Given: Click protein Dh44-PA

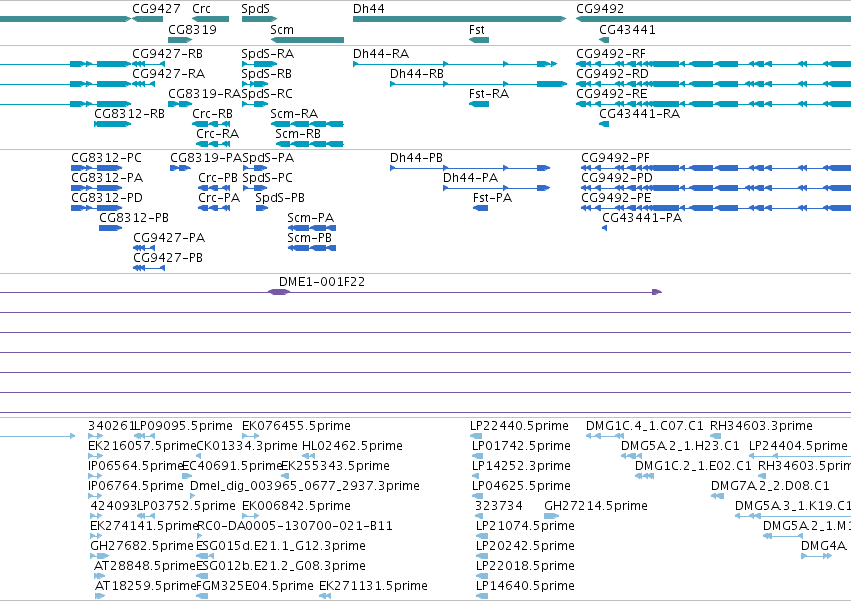Looking at the screenshot, I should [497, 188].
